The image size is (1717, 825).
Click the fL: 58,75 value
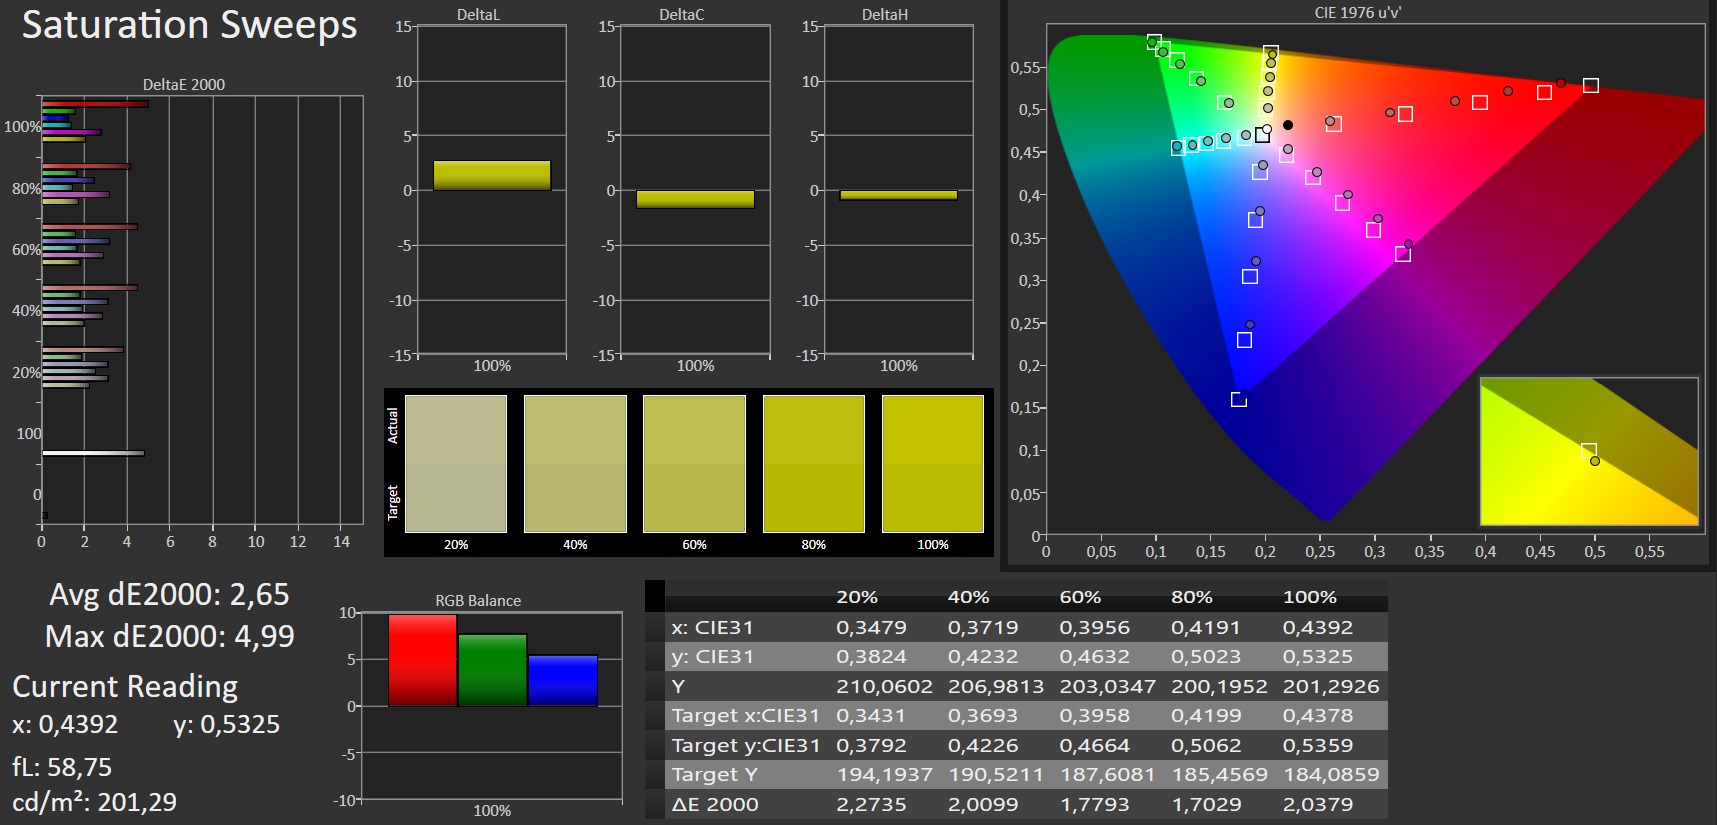[x=62, y=767]
